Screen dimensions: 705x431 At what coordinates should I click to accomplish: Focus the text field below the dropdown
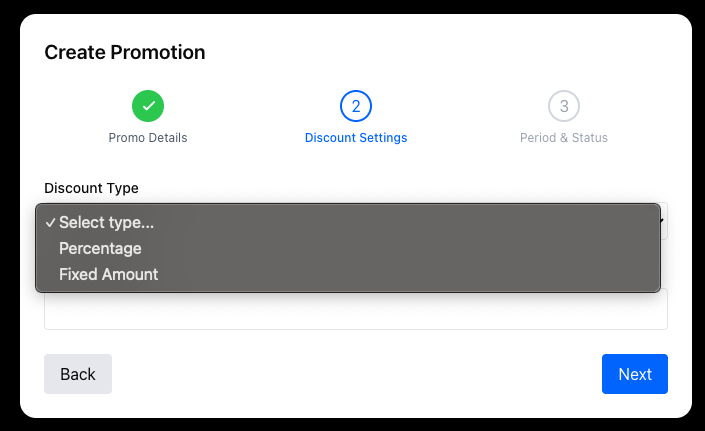[x=356, y=311]
